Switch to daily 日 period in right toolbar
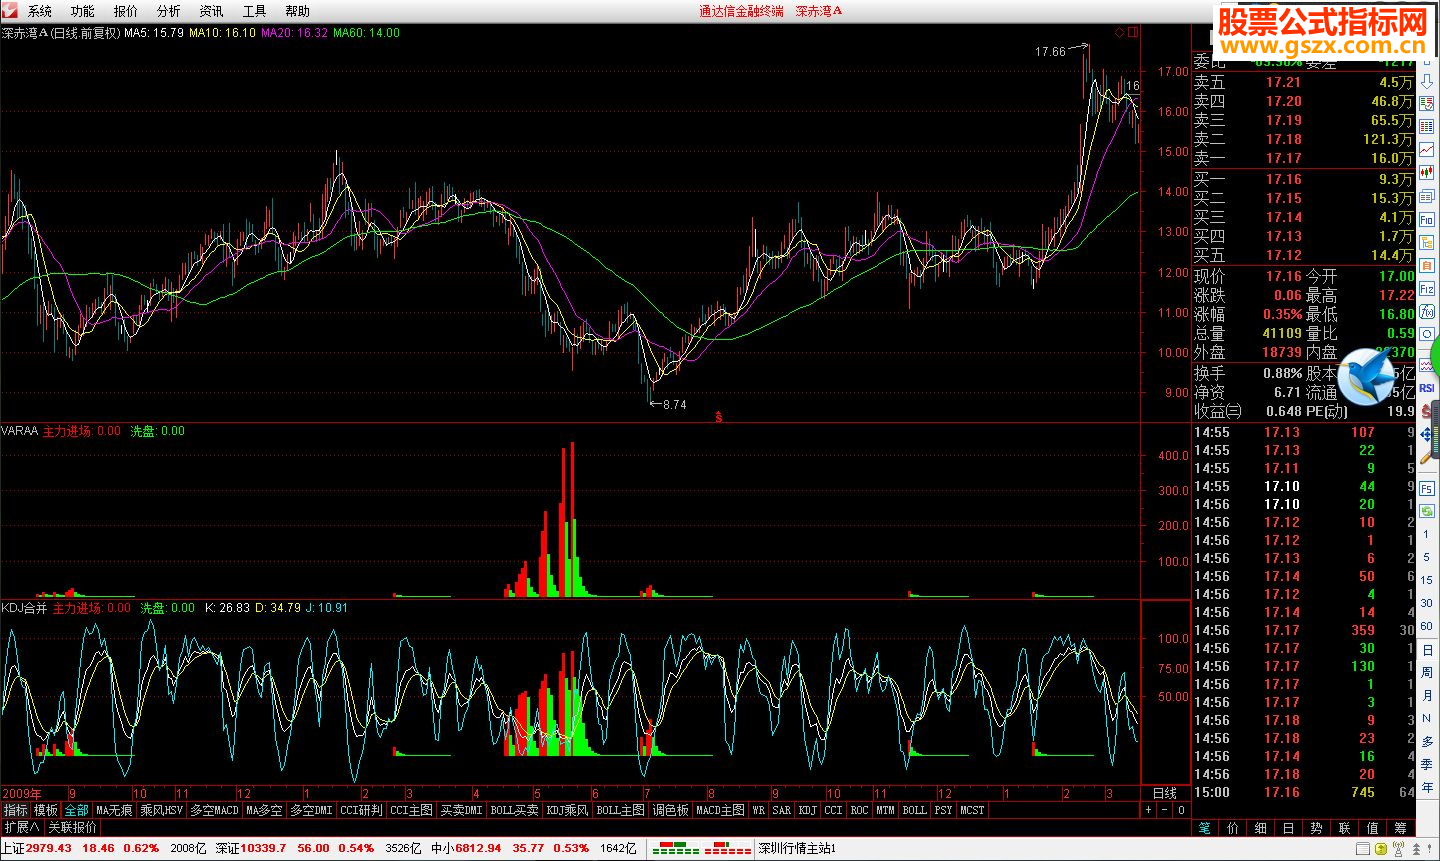The height and width of the screenshot is (861, 1440). (x=1427, y=649)
